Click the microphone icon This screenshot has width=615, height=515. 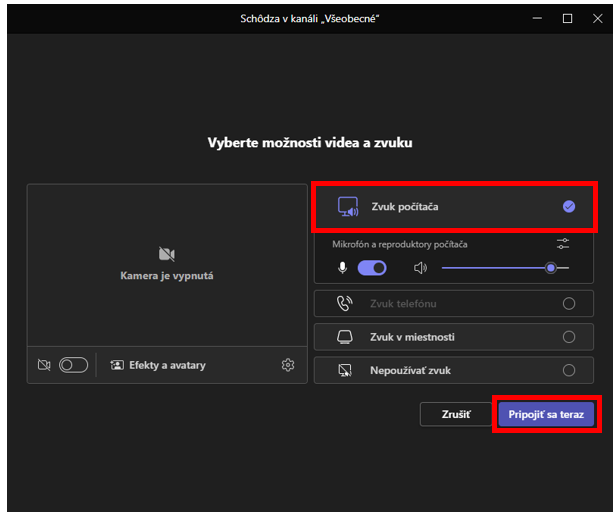point(342,268)
